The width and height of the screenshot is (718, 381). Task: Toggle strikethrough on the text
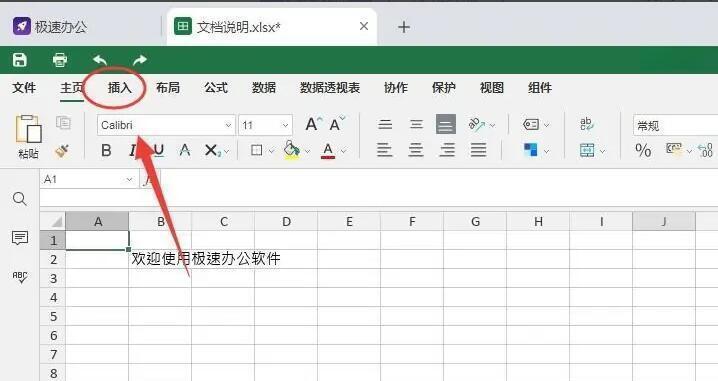(185, 150)
